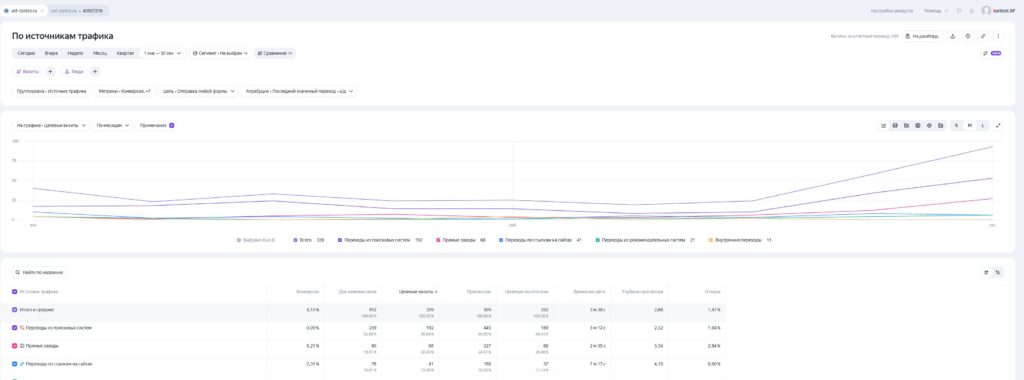Screen dimensions: 1024x380
Task: Switch table to percent (%) view
Action: click(x=997, y=272)
